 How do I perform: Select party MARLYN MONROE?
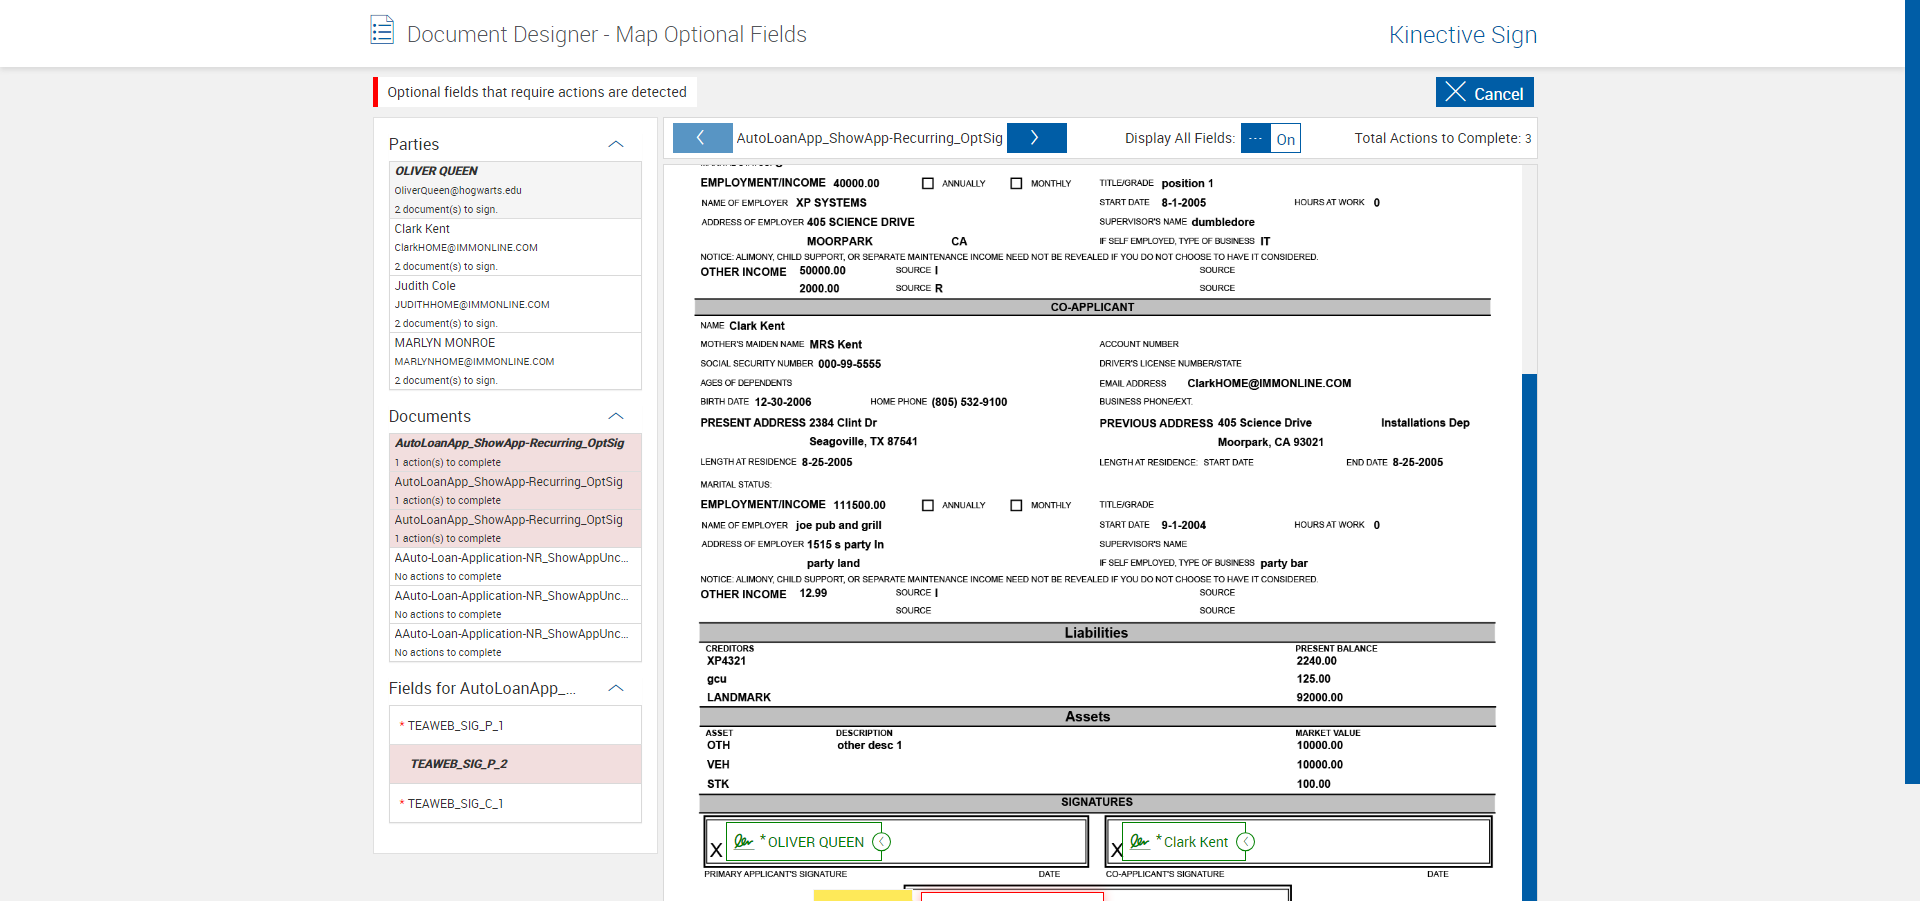coord(515,361)
